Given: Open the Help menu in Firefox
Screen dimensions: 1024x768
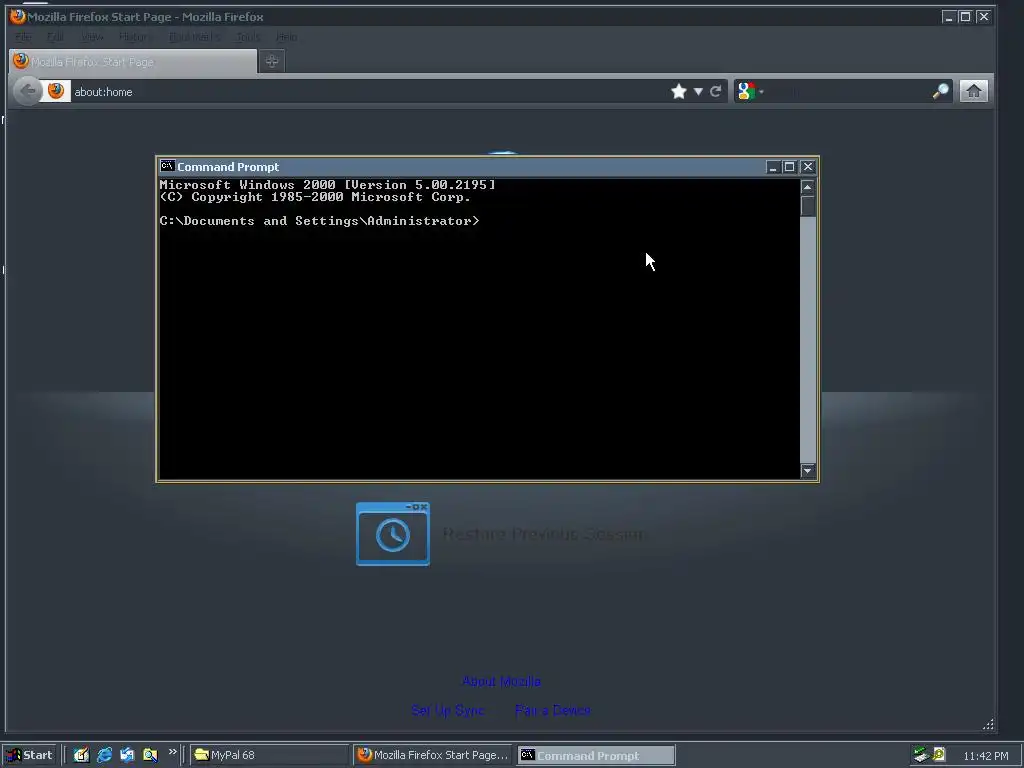Looking at the screenshot, I should (286, 37).
